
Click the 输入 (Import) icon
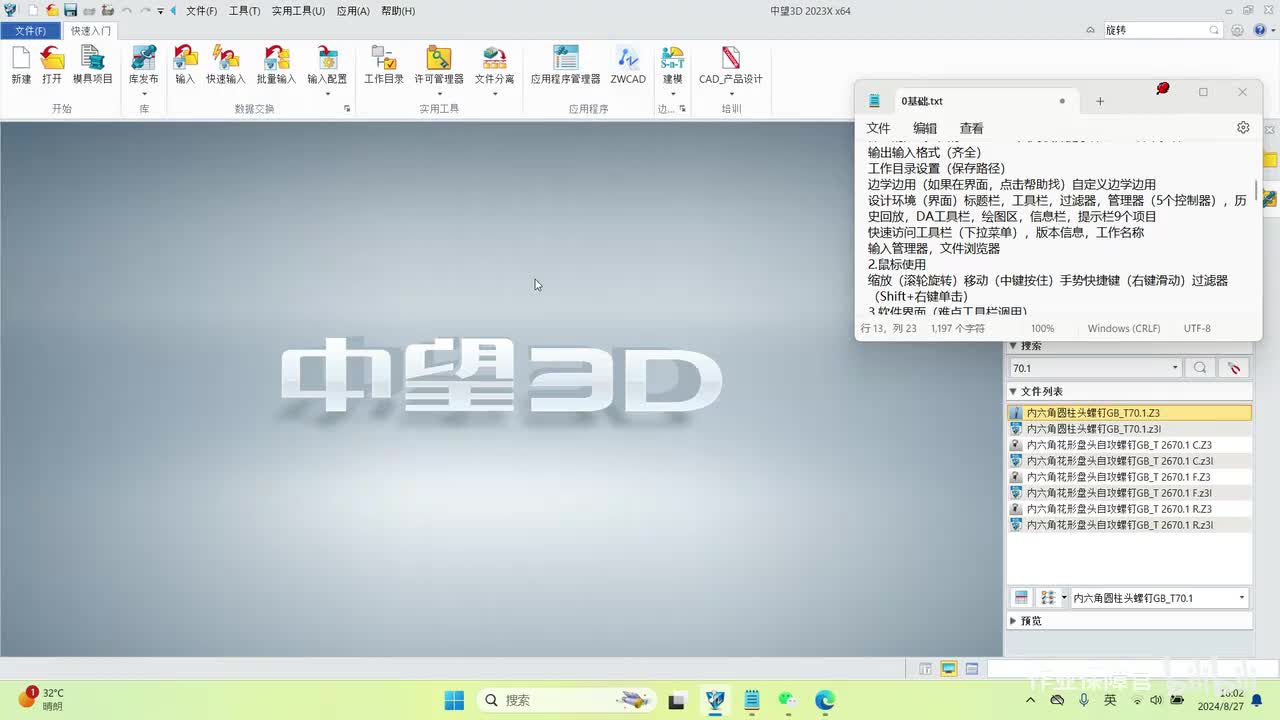pos(185,58)
